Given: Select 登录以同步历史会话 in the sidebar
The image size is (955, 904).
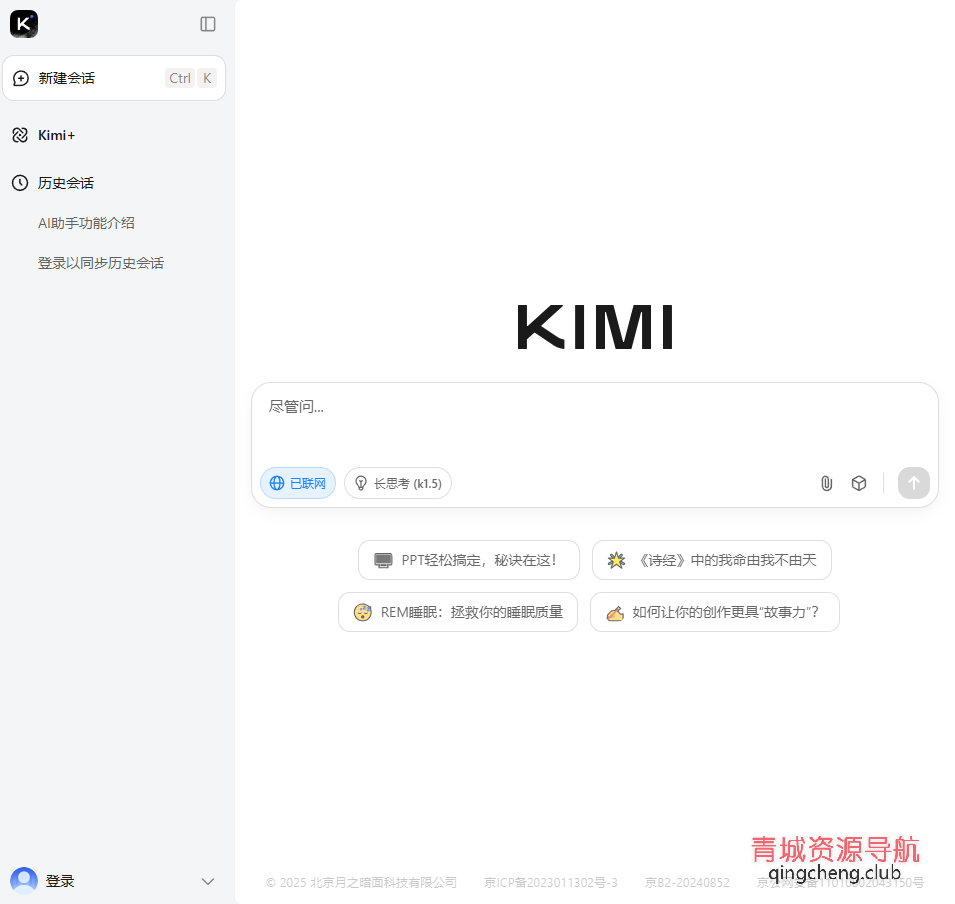Looking at the screenshot, I should coord(101,262).
